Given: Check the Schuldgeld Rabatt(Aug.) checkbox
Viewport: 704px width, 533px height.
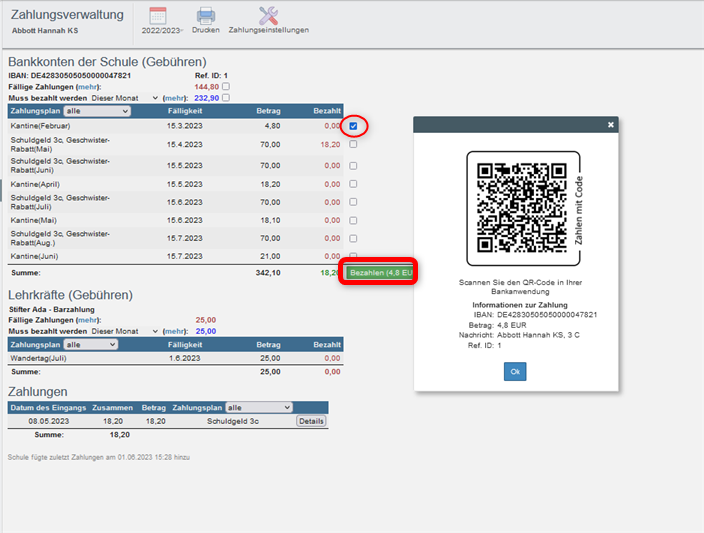Looking at the screenshot, I should (353, 238).
